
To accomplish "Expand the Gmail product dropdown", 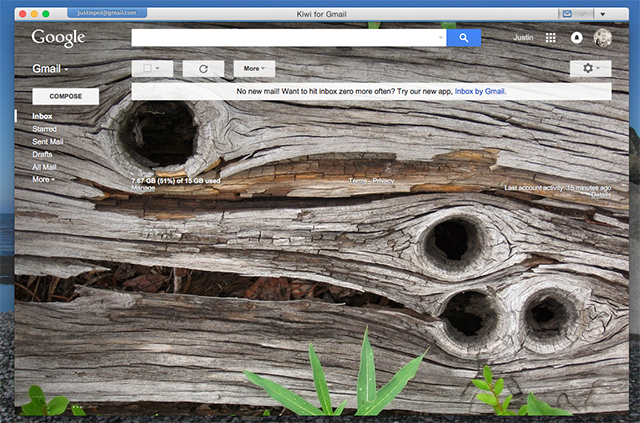I will (51, 69).
